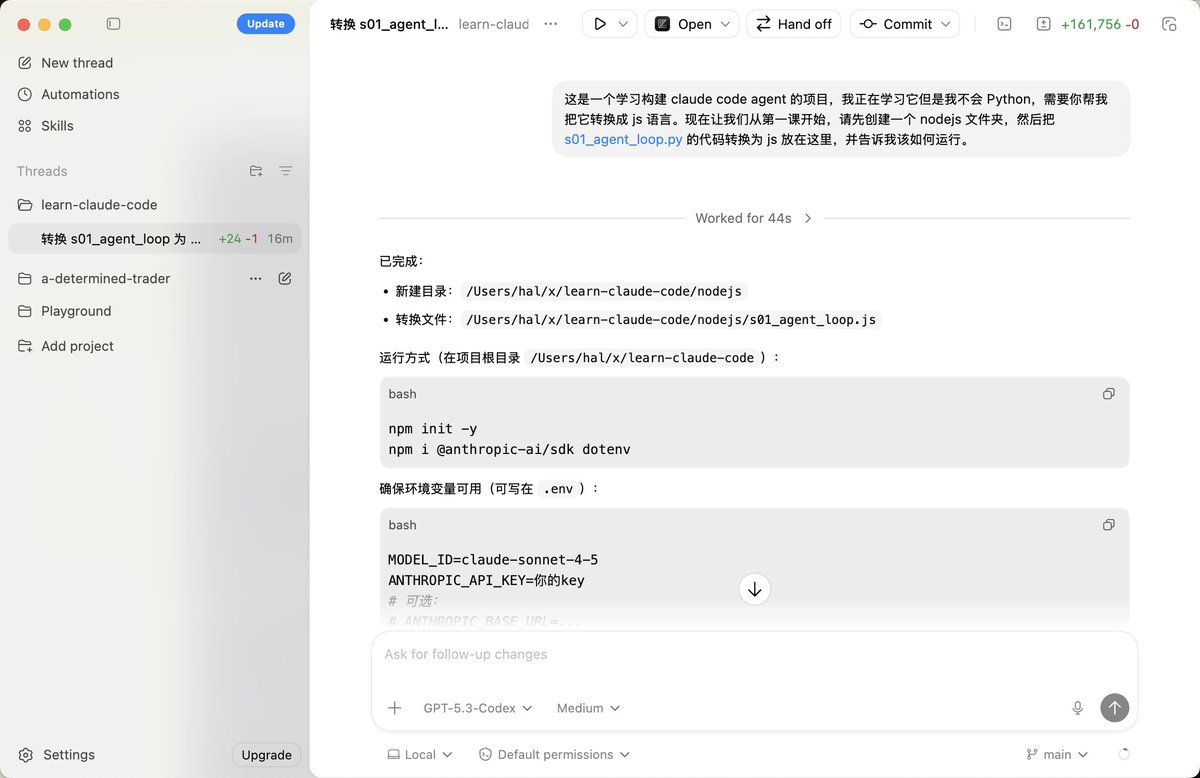Click the nodejs/s01_agent_loop.js file path
The image size is (1200, 778).
coord(671,320)
